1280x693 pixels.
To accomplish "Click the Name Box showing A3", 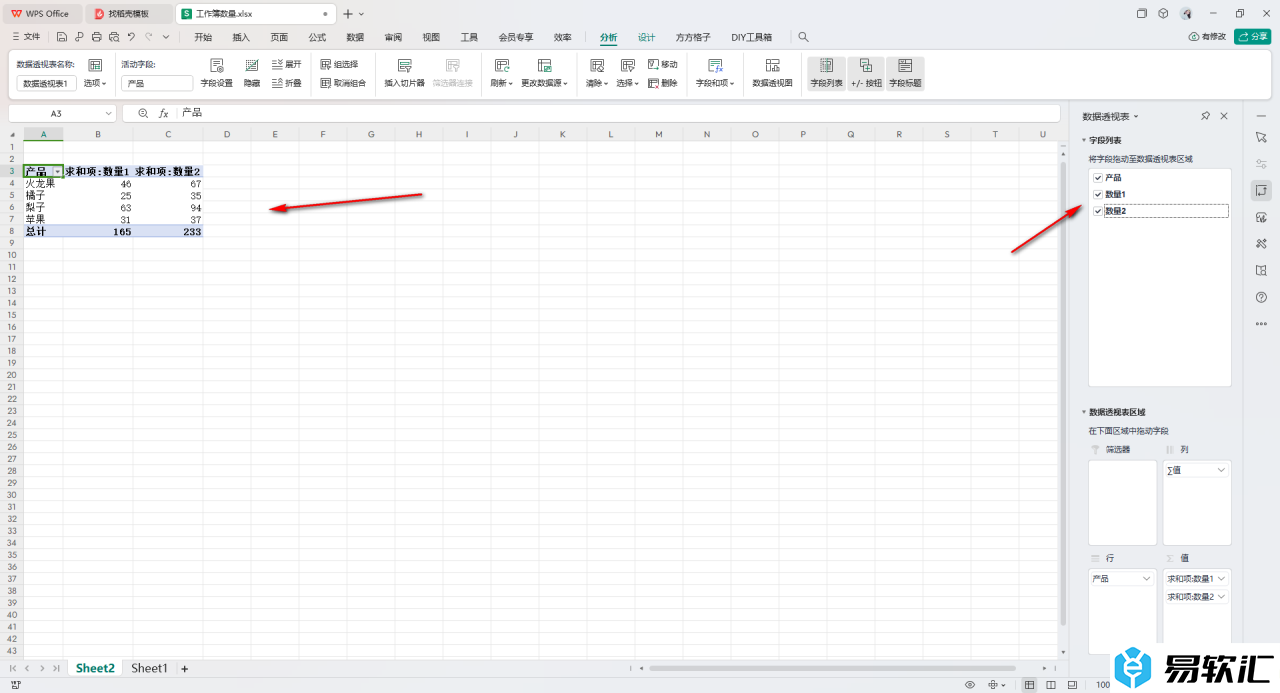I will (x=62, y=114).
